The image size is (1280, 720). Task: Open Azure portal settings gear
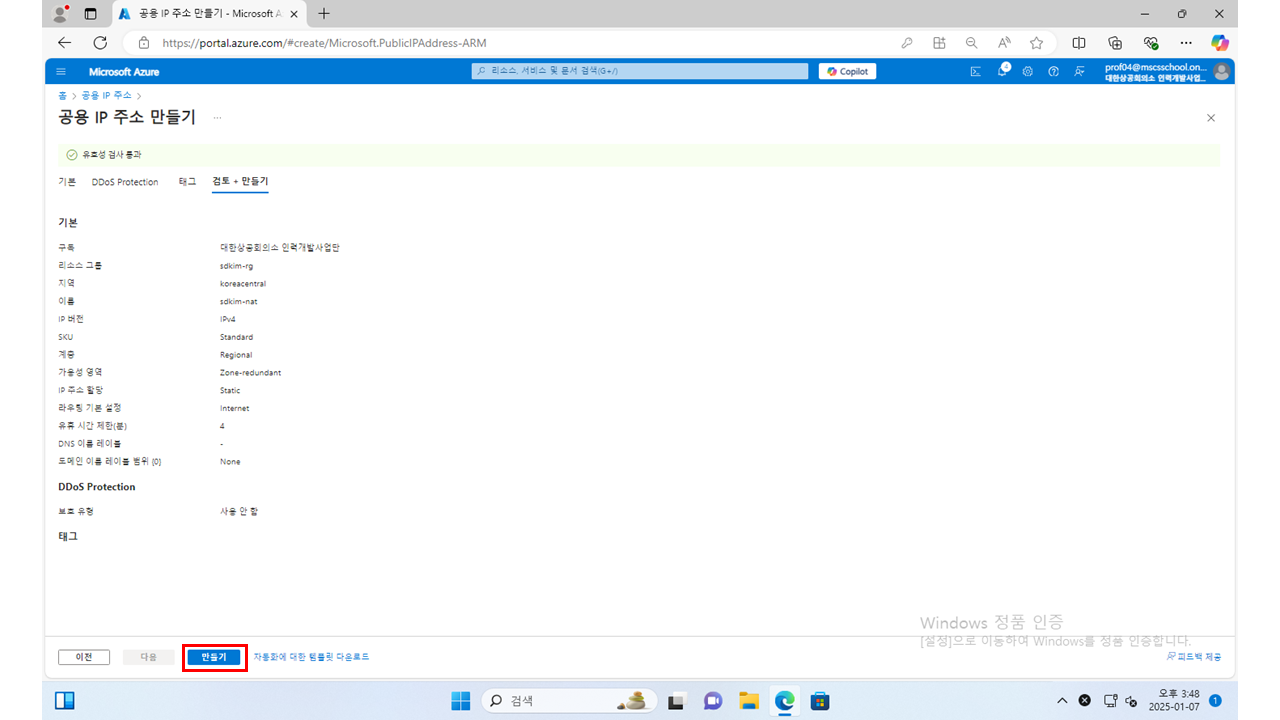(1028, 72)
